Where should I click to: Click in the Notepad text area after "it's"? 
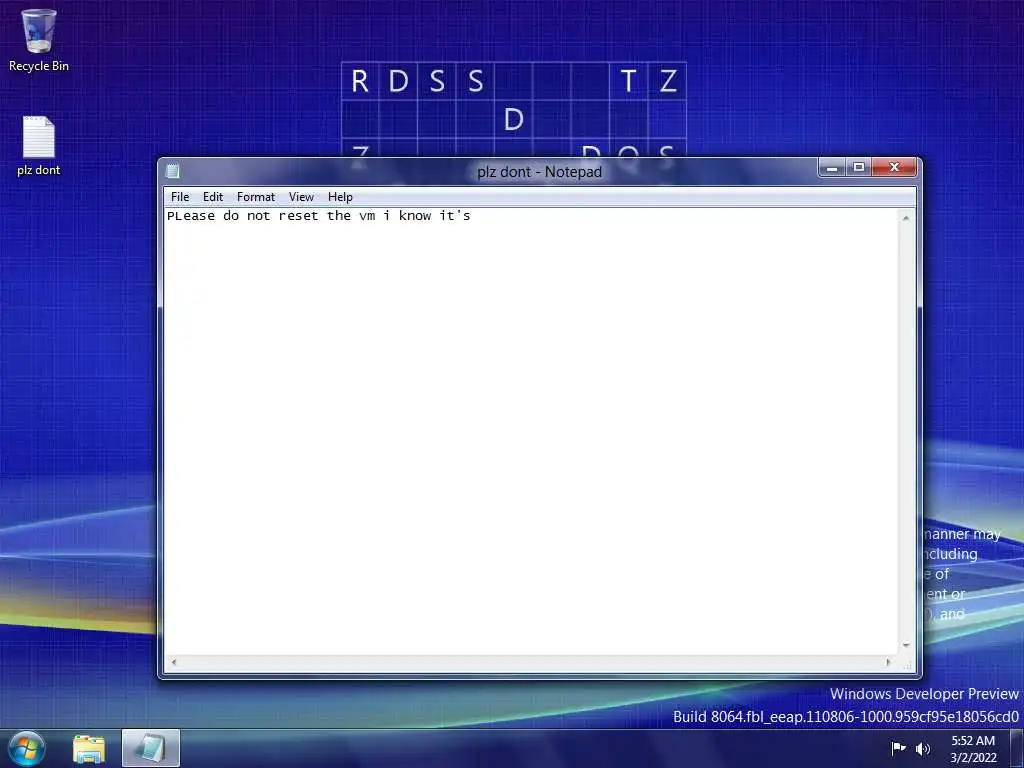473,216
